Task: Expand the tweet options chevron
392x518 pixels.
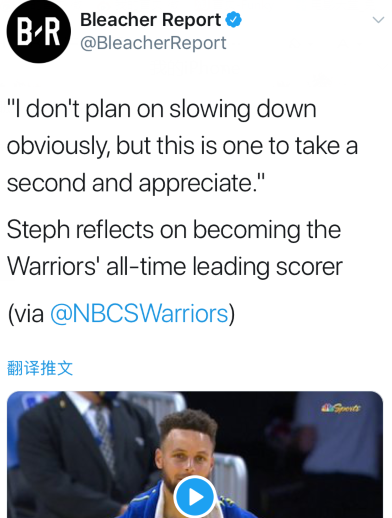Action: tap(378, 20)
